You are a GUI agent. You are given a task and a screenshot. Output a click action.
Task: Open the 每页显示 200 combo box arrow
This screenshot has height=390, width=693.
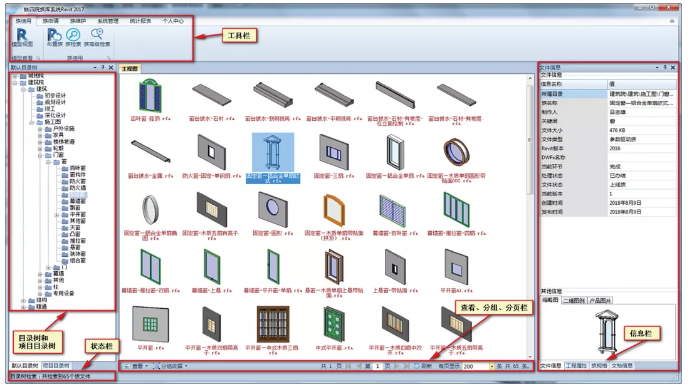[491, 366]
